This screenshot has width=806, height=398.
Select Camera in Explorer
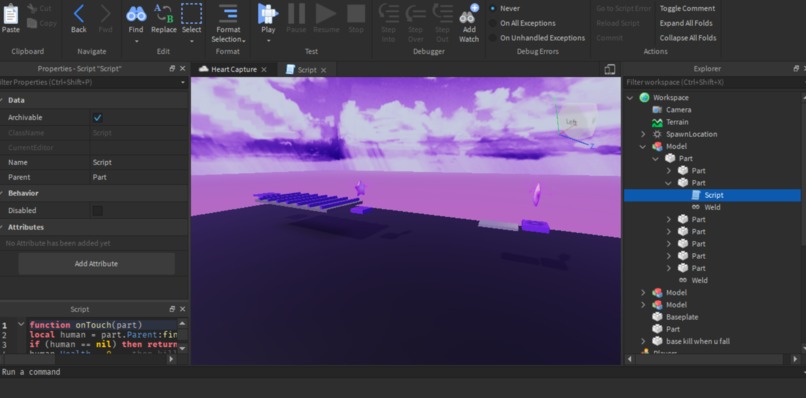click(679, 110)
